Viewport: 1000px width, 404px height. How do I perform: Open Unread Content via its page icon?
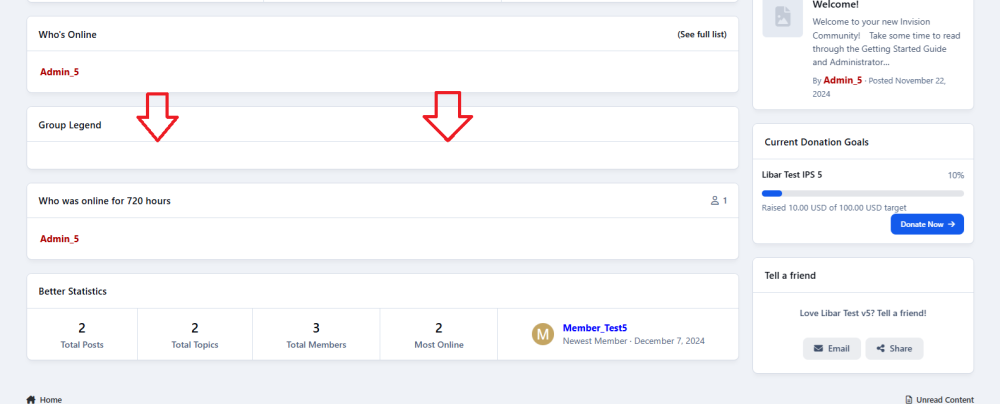pos(908,399)
